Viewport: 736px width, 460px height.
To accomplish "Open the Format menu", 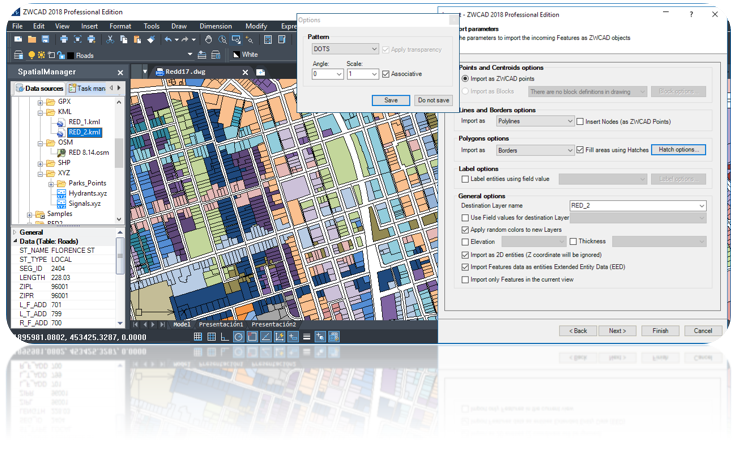I will pyautogui.click(x=120, y=26).
